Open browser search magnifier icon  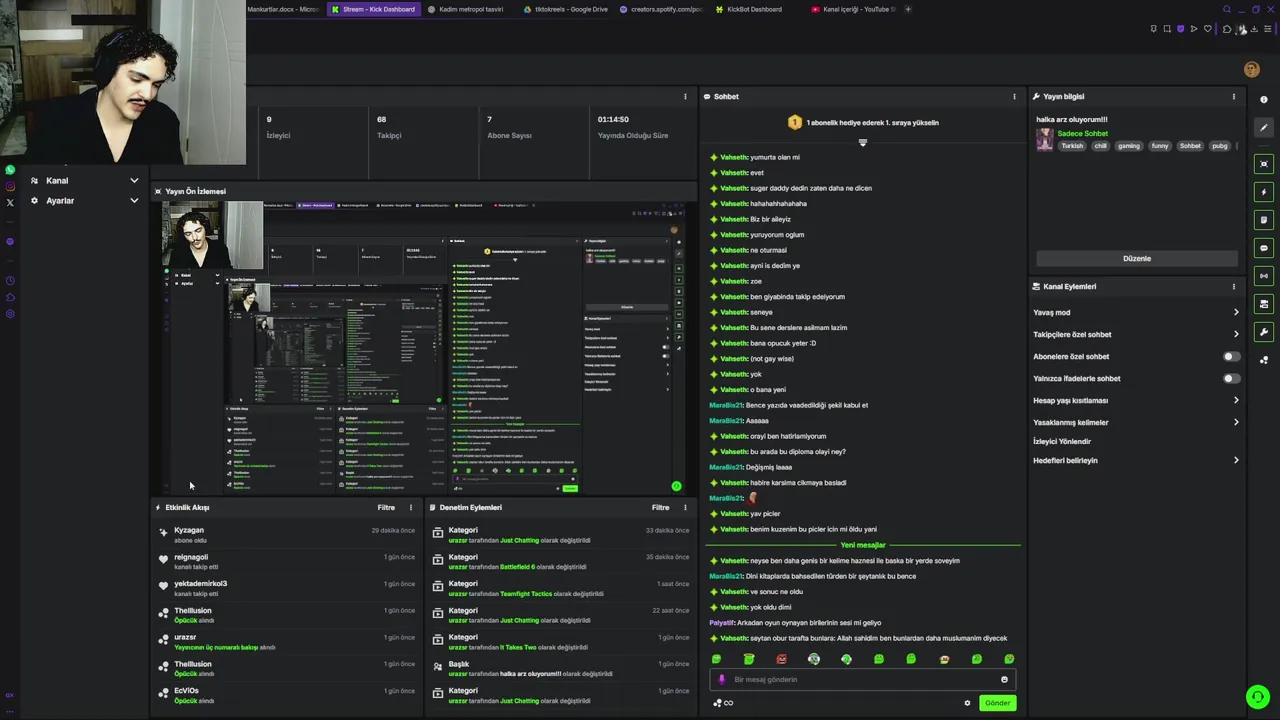[x=1227, y=10]
